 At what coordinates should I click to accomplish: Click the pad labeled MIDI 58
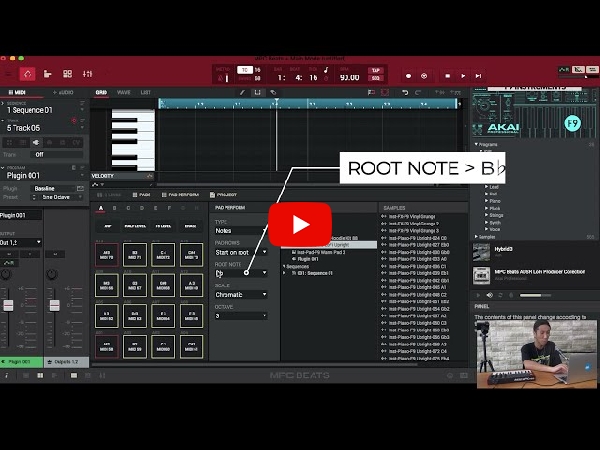coord(107,347)
